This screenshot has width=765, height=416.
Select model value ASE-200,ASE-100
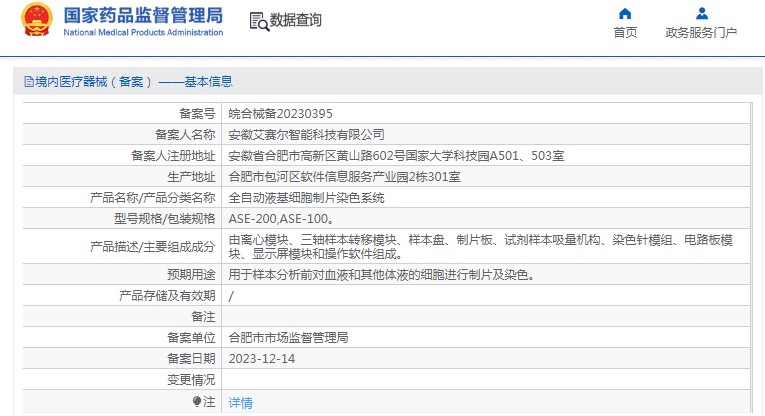pyautogui.click(x=281, y=218)
